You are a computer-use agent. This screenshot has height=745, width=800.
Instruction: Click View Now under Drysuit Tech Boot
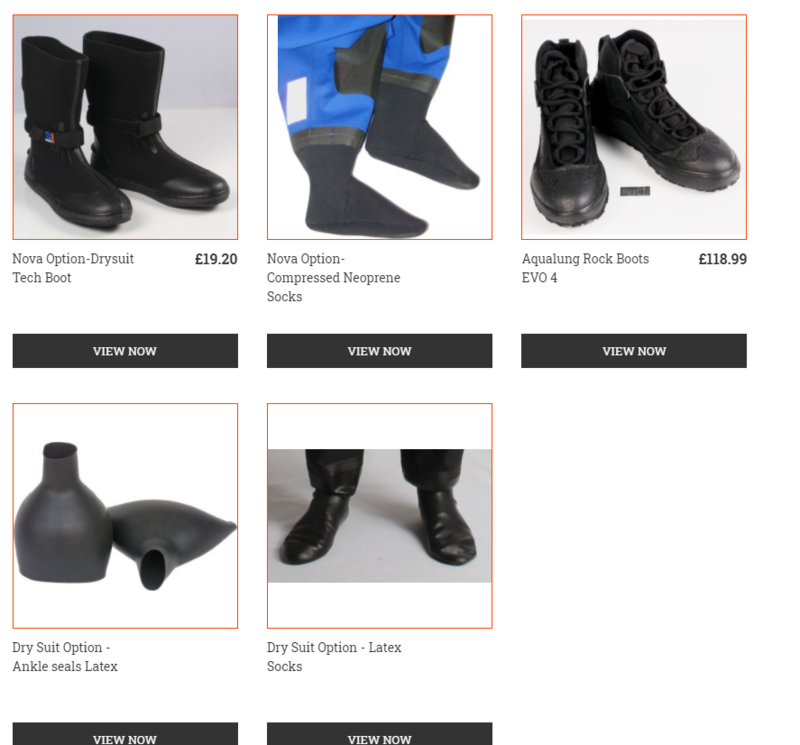coord(125,351)
